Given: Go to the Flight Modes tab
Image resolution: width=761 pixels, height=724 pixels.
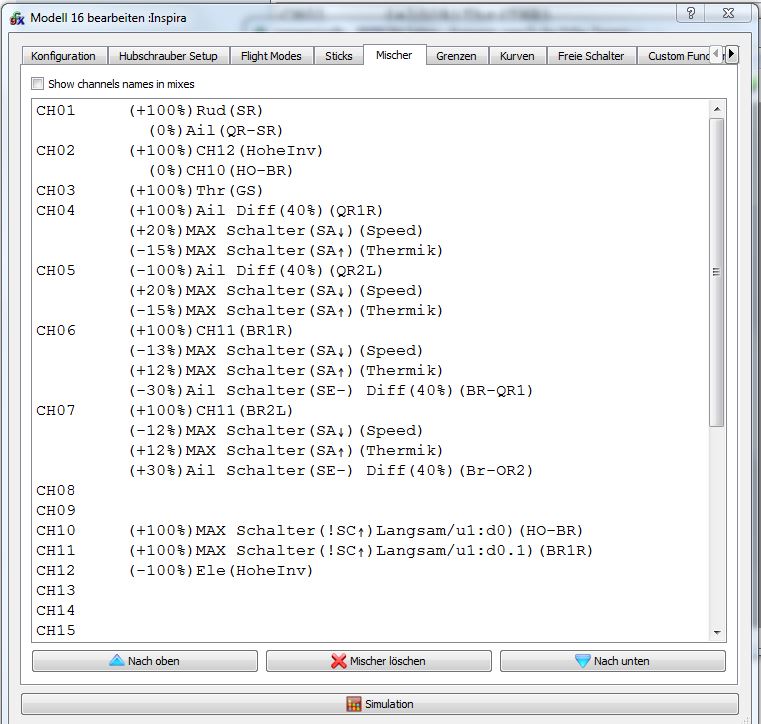Looking at the screenshot, I should (x=272, y=56).
